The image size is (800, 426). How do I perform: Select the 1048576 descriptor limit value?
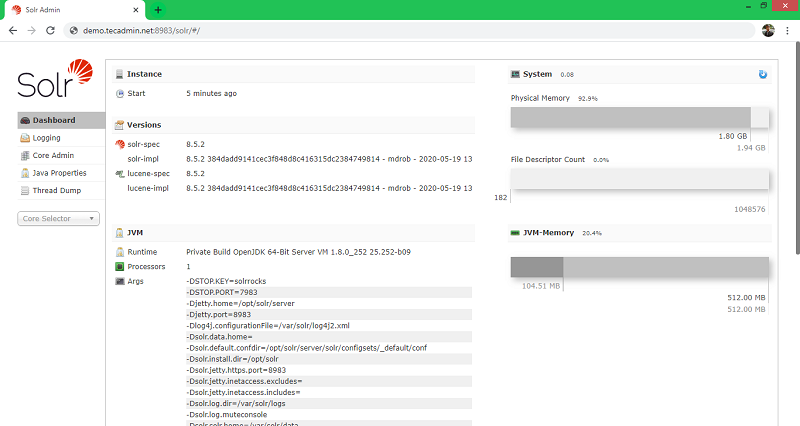point(749,209)
